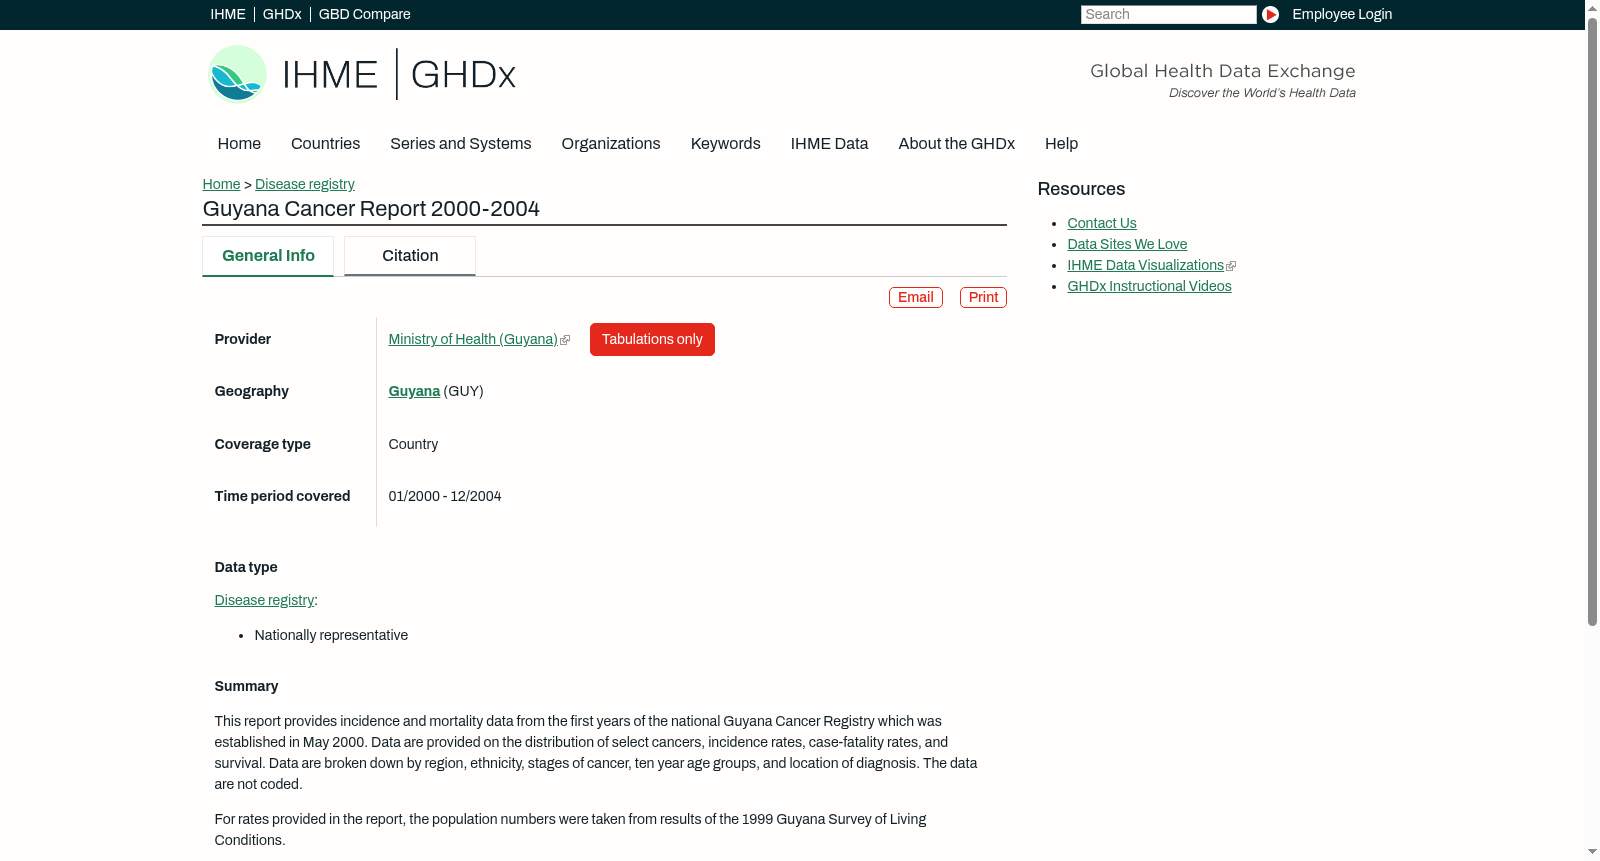Viewport: 1600px width, 861px height.
Task: Click the Tabulations only button
Action: tap(652, 339)
